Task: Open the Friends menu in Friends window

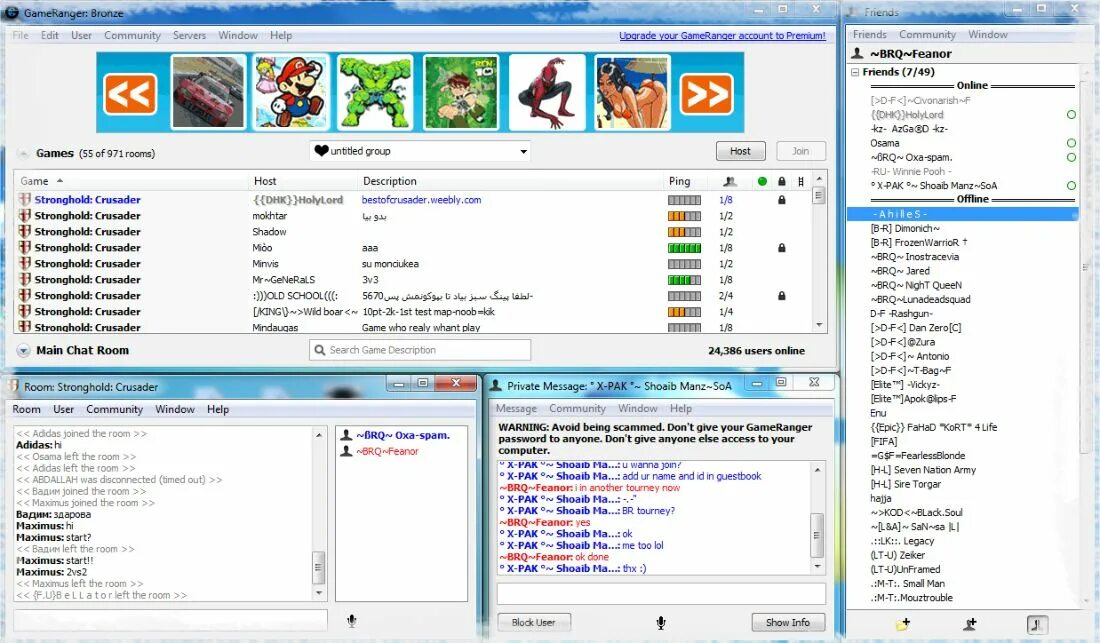Action: point(870,34)
